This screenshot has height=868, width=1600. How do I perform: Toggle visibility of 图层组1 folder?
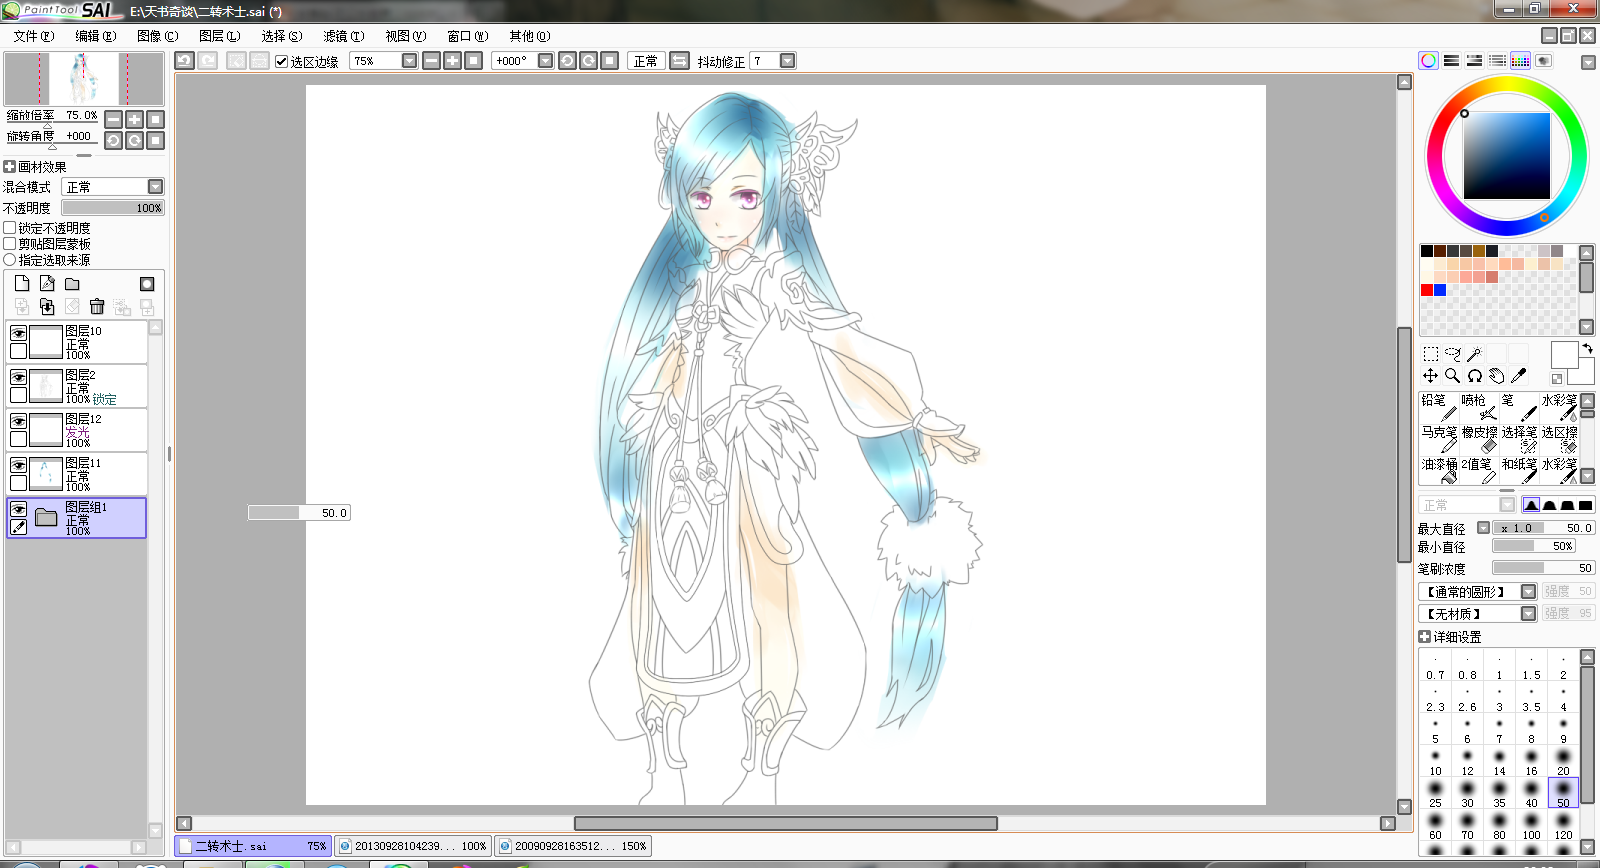tap(18, 509)
